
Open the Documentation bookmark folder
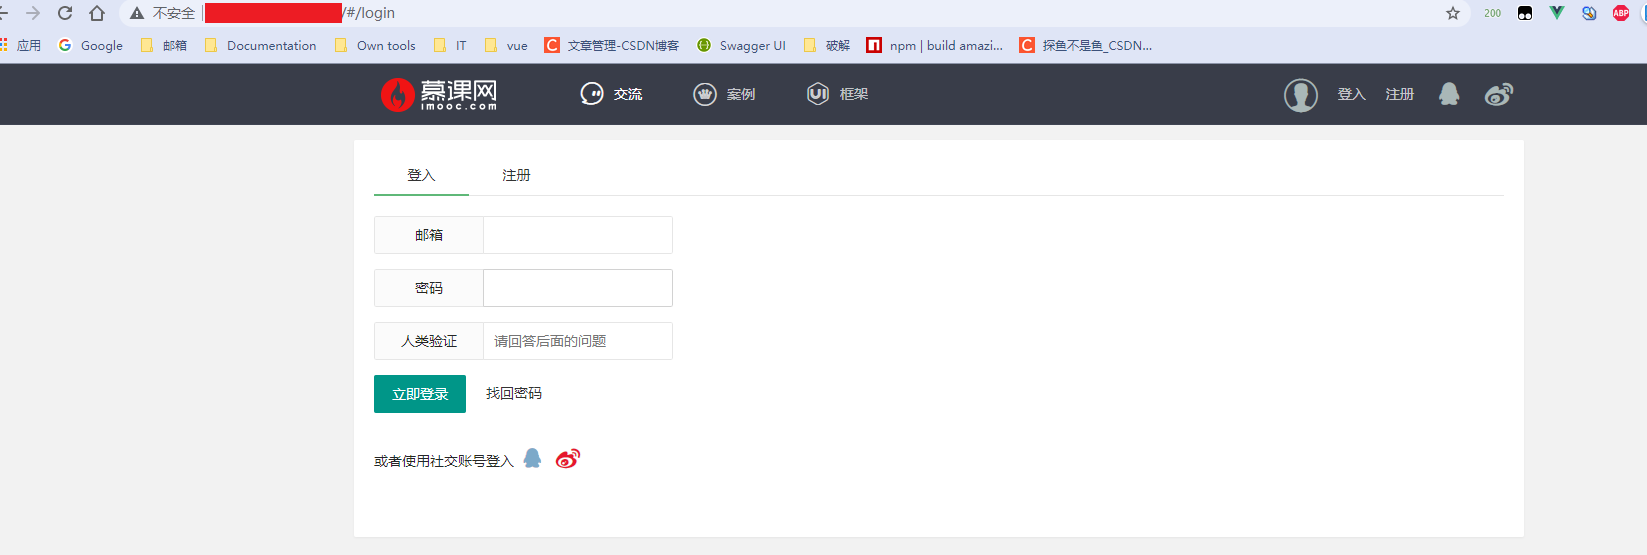261,45
